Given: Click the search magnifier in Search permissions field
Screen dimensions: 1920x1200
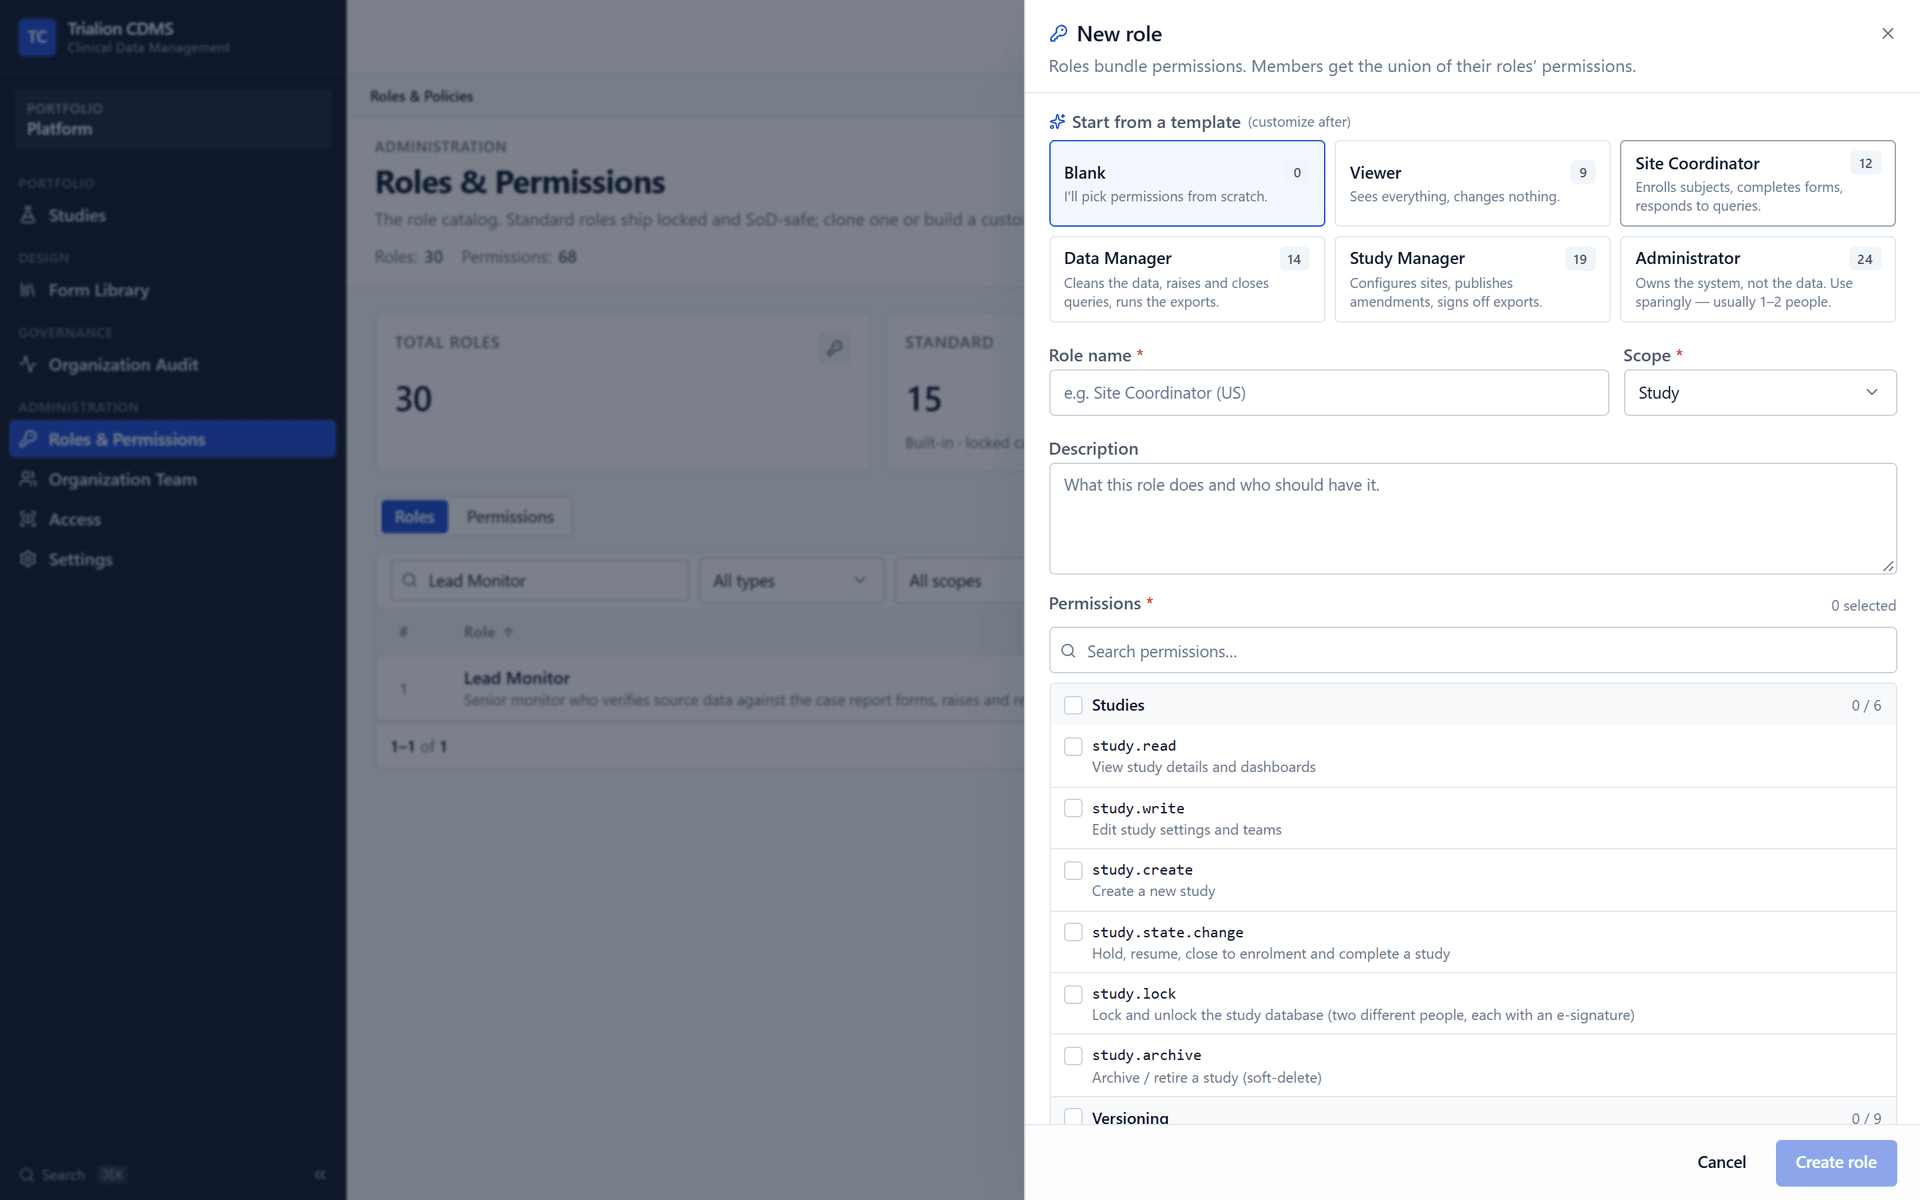Looking at the screenshot, I should click(1068, 651).
